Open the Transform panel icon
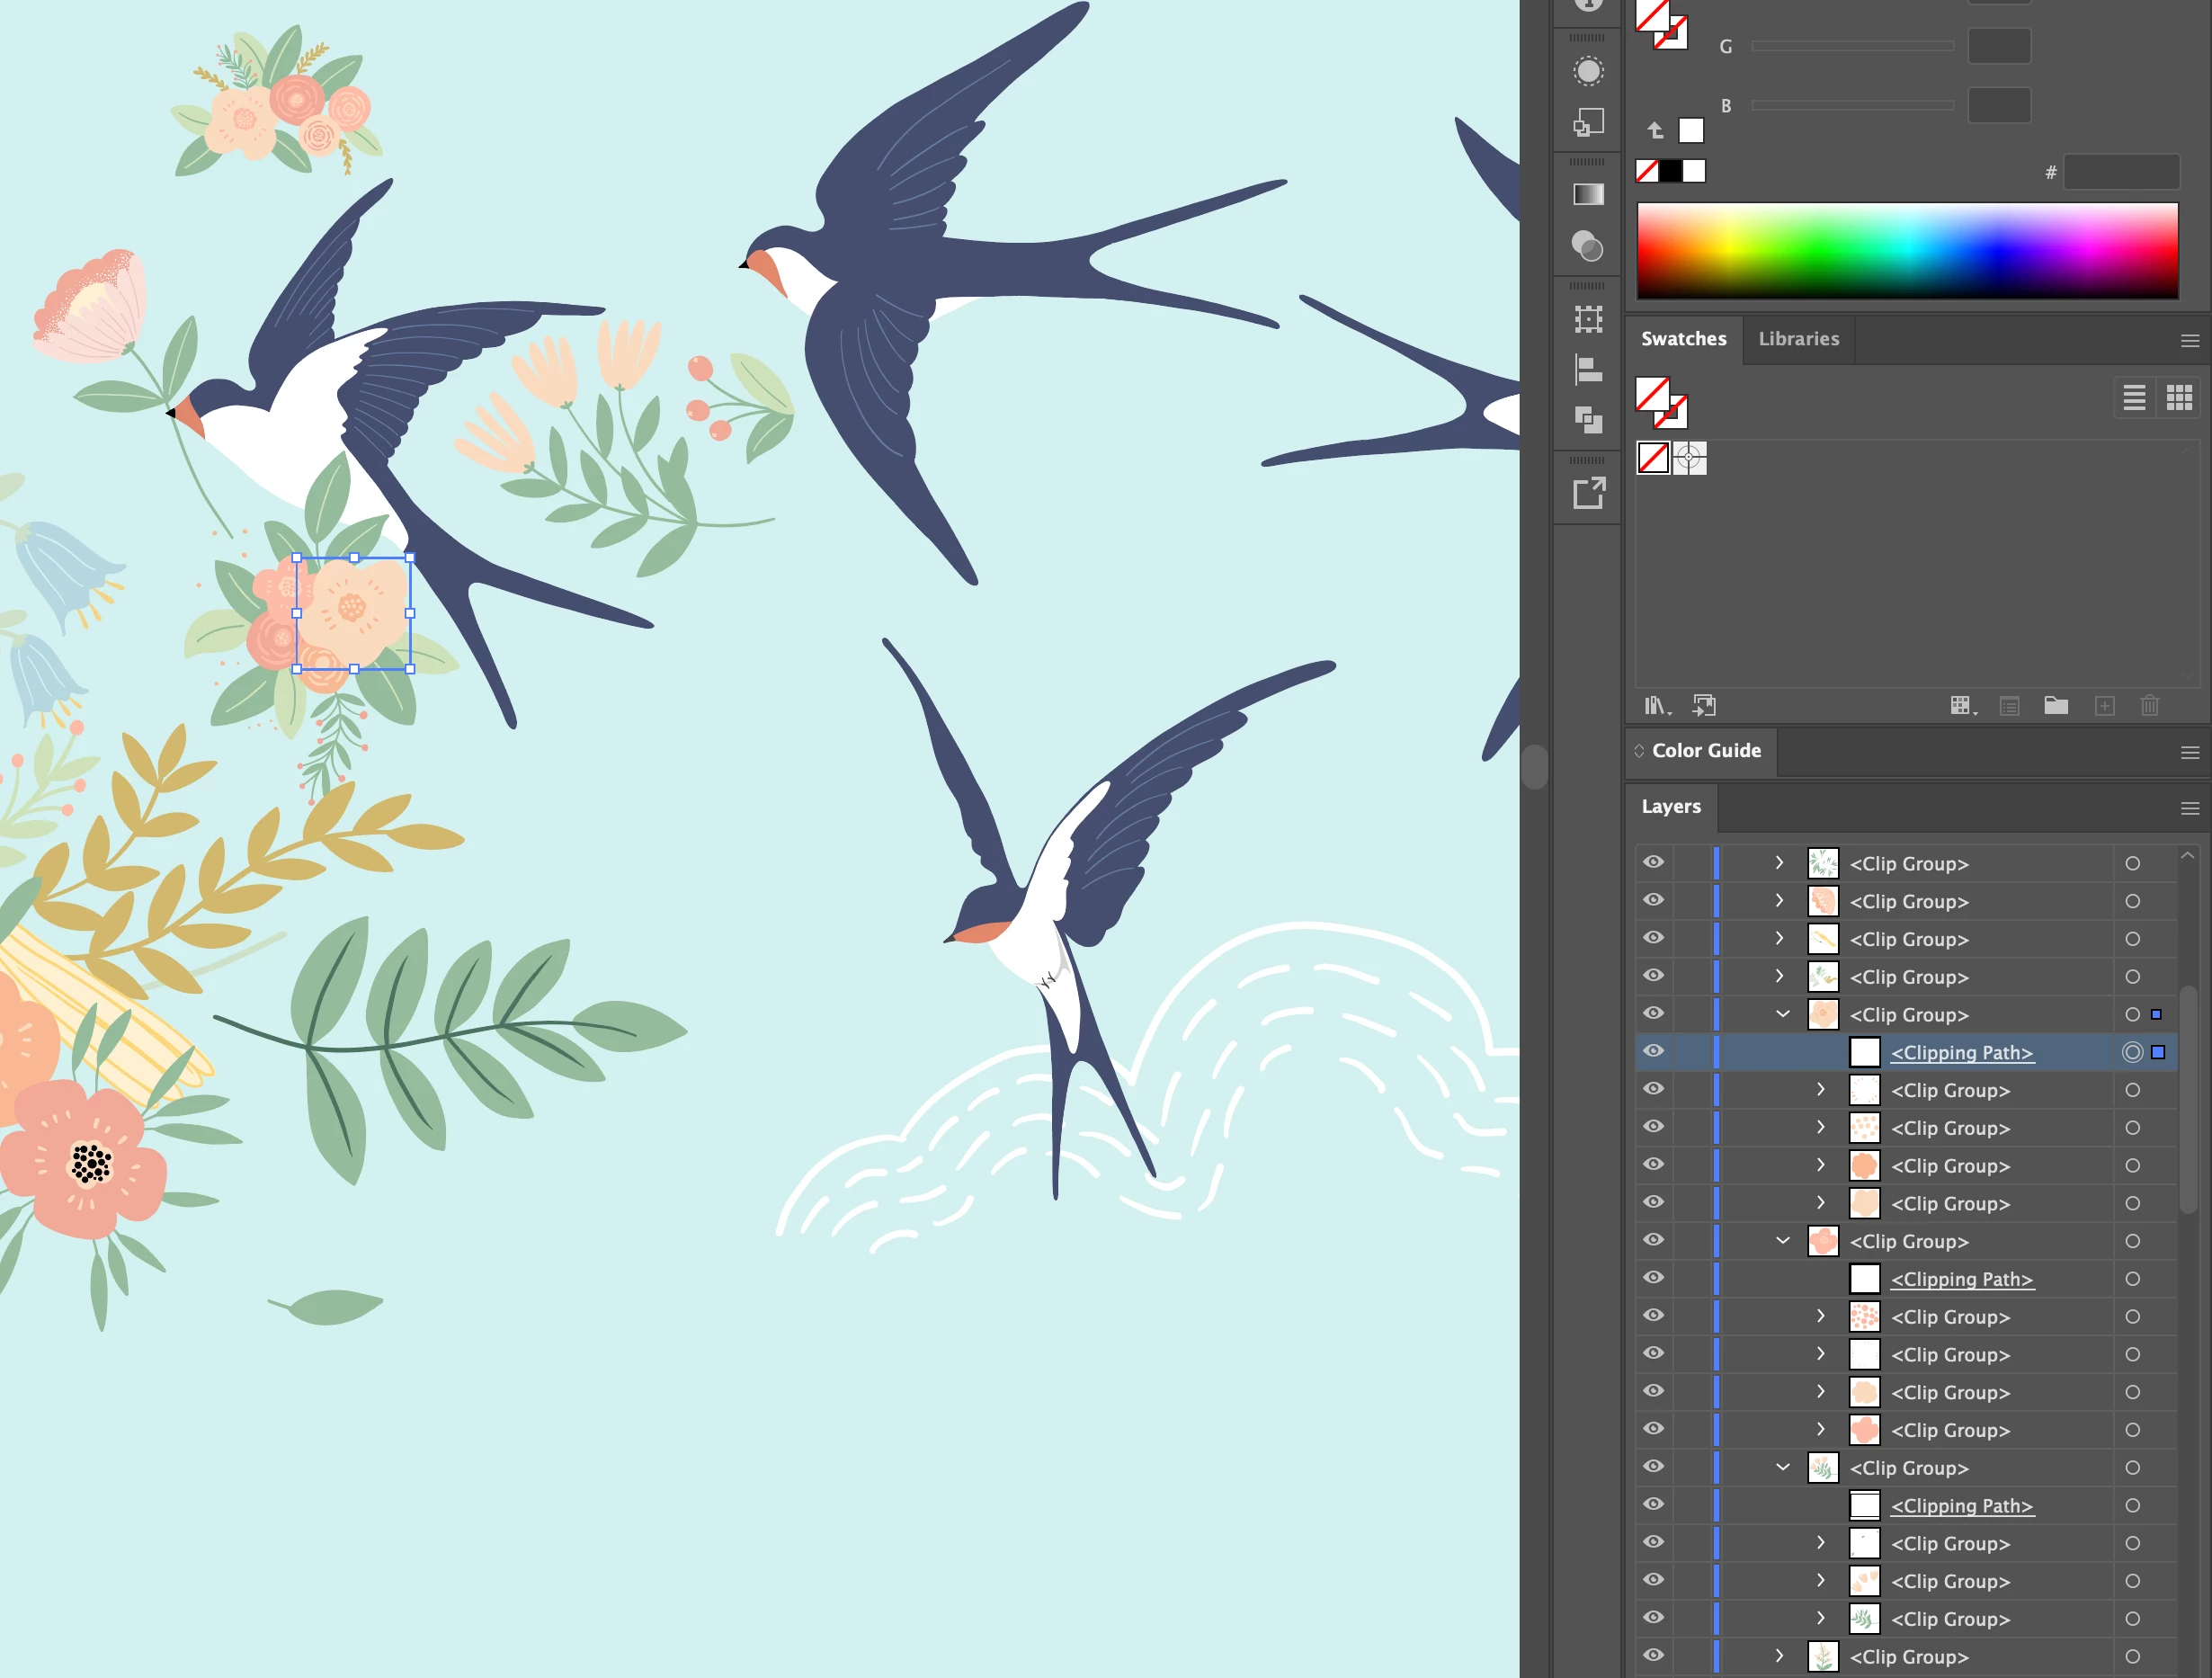 (1588, 319)
